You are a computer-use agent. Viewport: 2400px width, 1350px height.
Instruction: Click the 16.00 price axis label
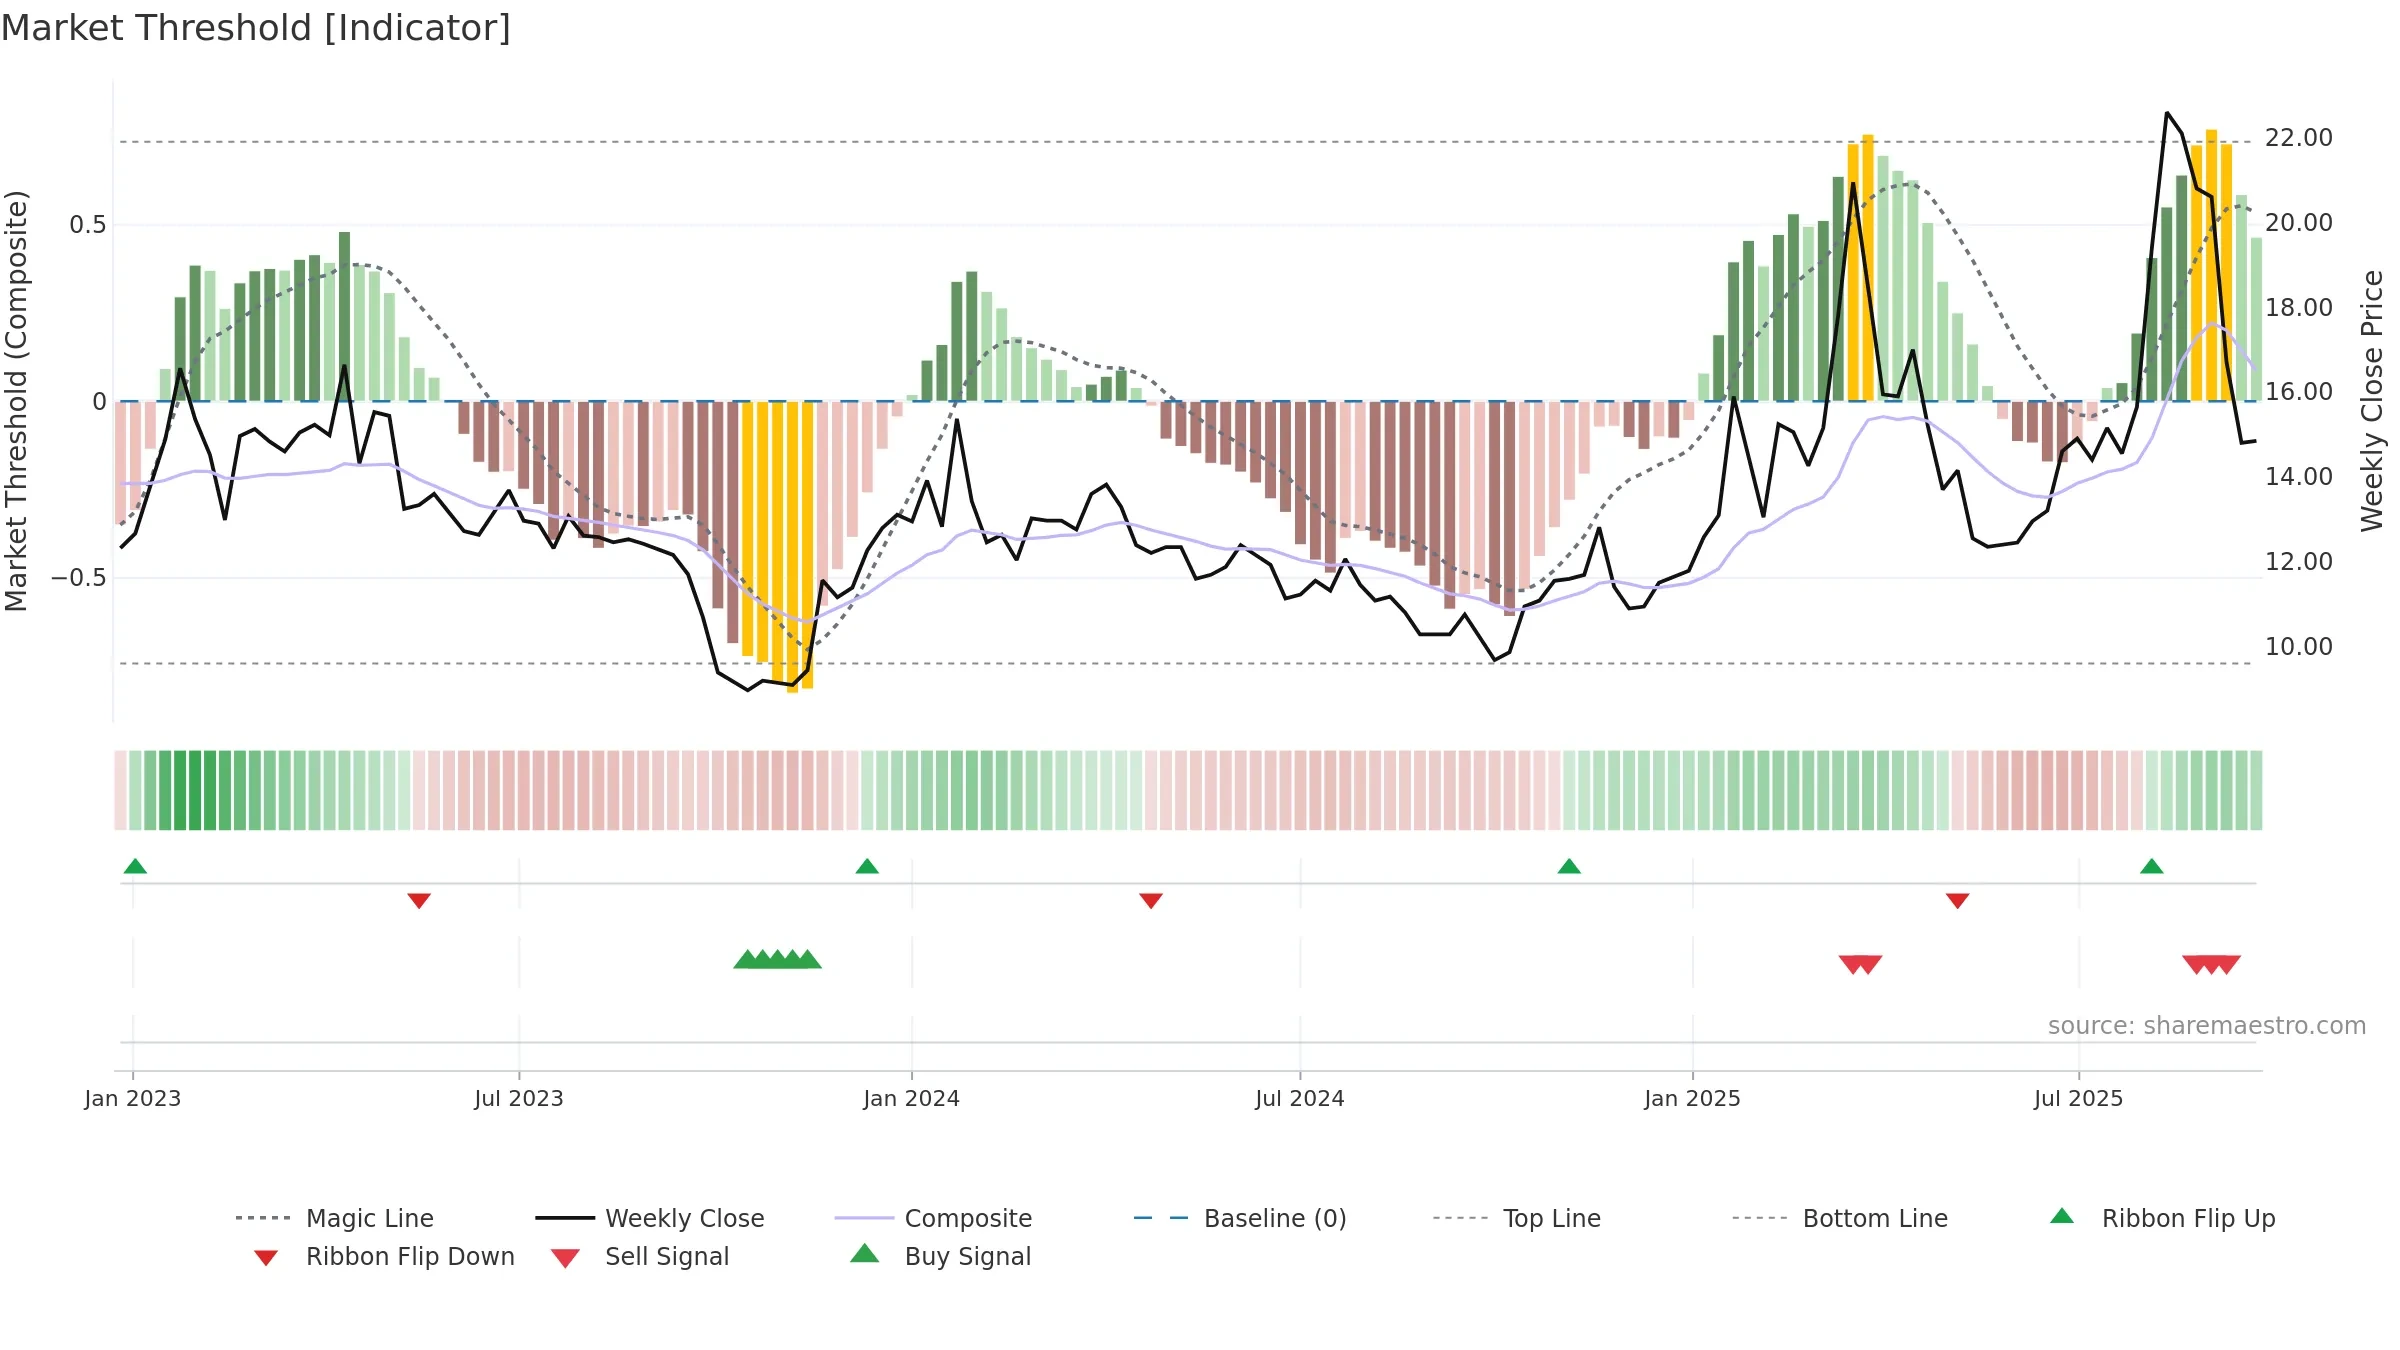[x=2299, y=392]
